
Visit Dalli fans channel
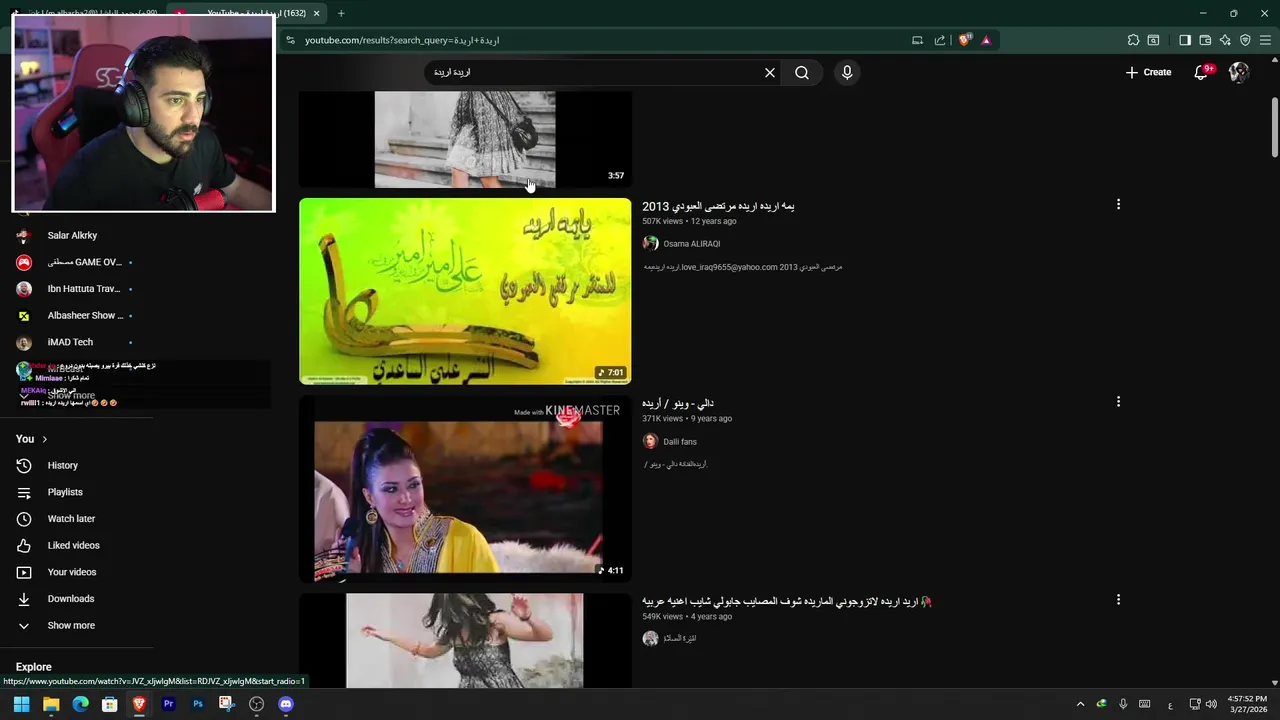coord(680,442)
